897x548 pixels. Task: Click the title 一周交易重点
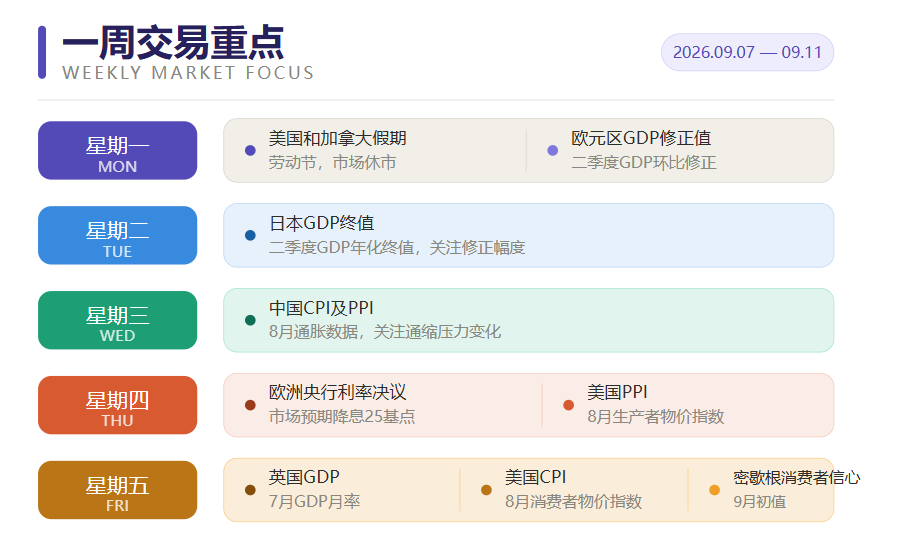(173, 43)
